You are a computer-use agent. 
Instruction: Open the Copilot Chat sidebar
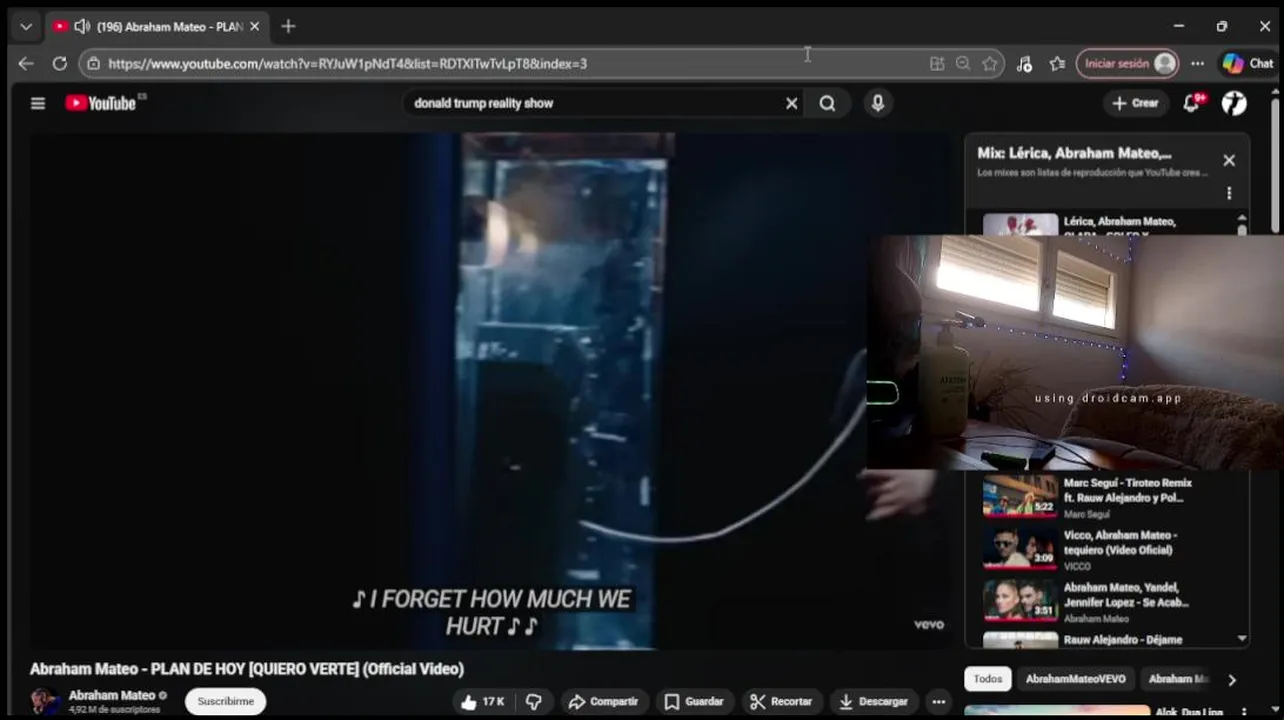[x=1248, y=63]
